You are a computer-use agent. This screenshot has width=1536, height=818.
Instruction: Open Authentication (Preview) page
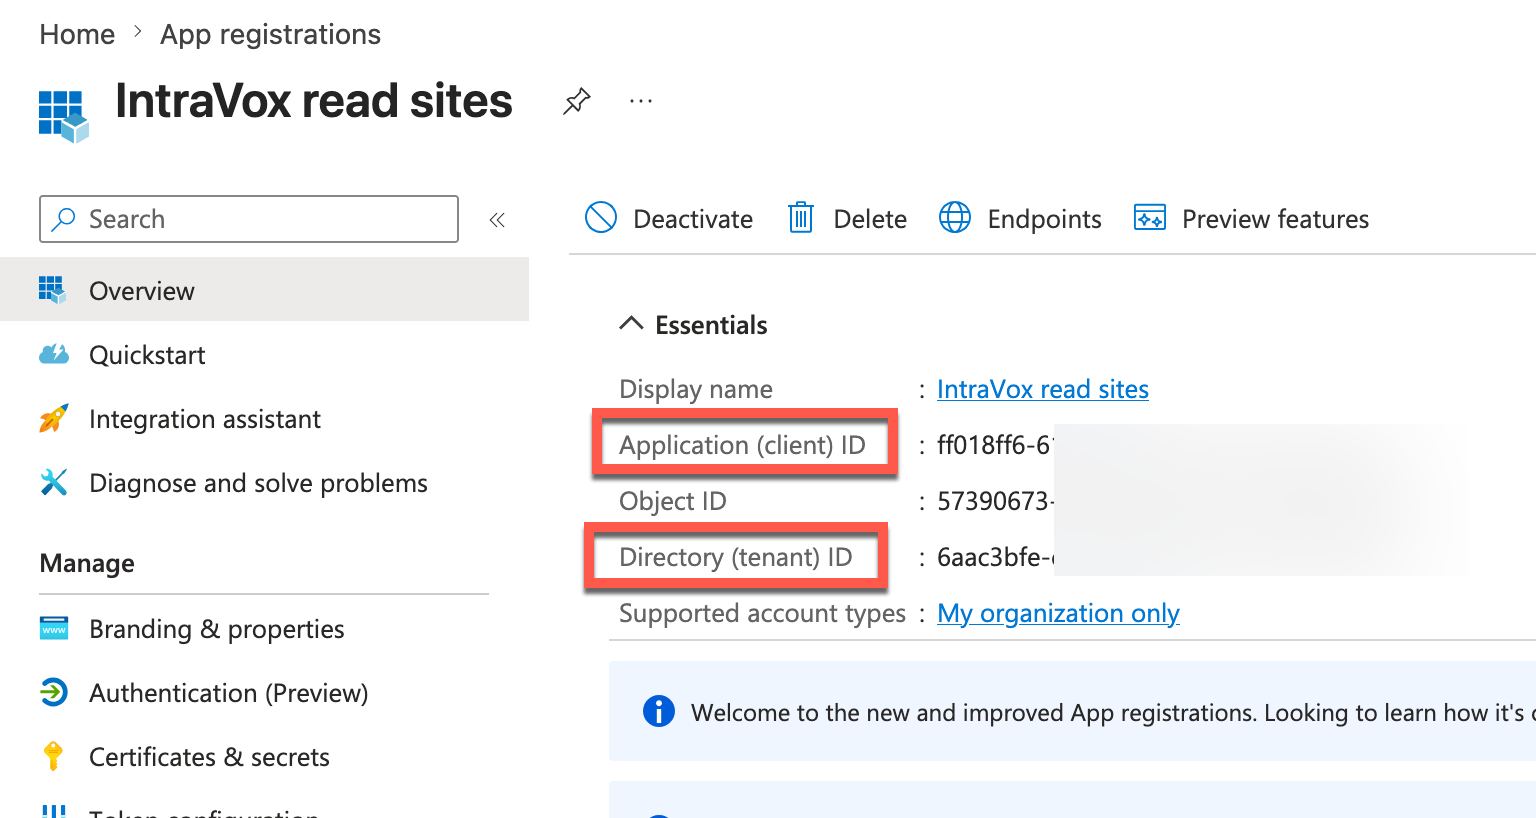(264, 692)
